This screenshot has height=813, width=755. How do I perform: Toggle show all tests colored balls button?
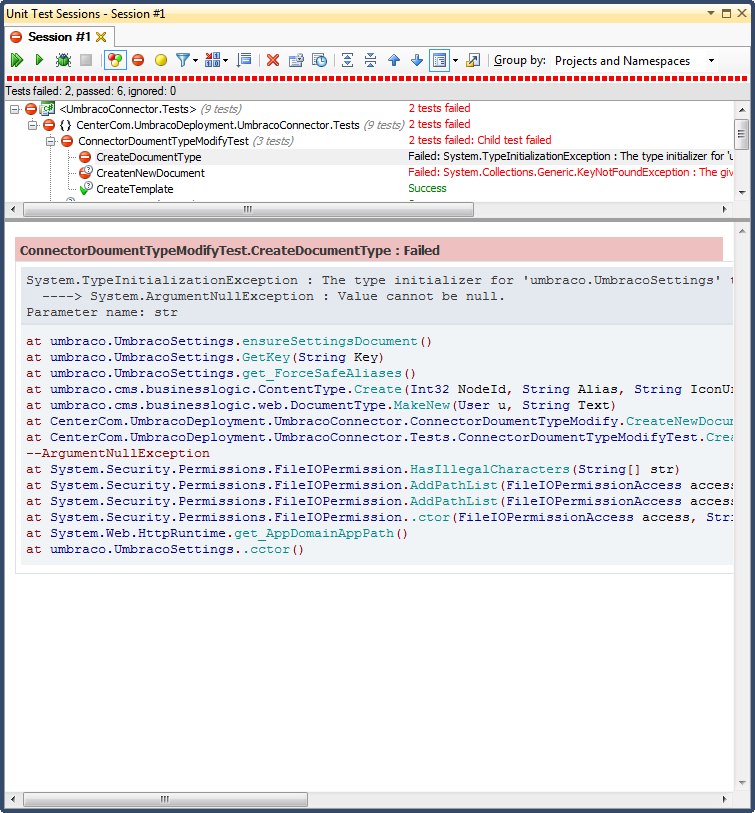coord(115,60)
